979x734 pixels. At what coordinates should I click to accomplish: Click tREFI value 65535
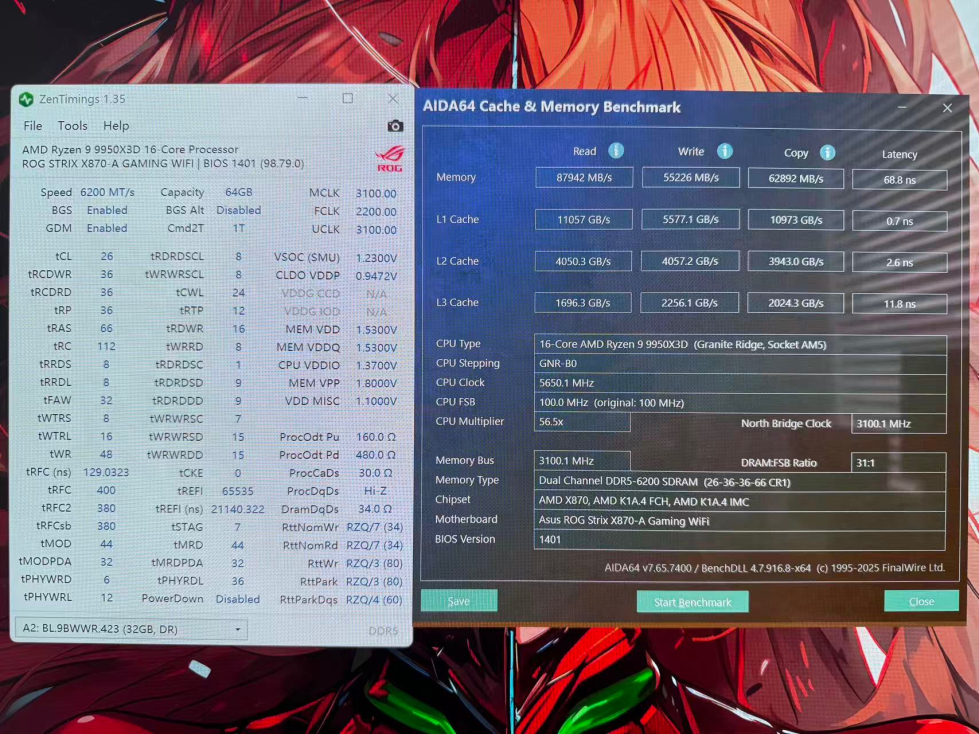(x=238, y=491)
